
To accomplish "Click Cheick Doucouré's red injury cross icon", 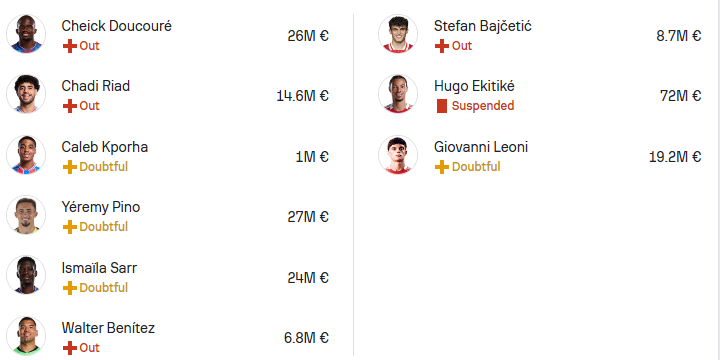I will 69,46.
